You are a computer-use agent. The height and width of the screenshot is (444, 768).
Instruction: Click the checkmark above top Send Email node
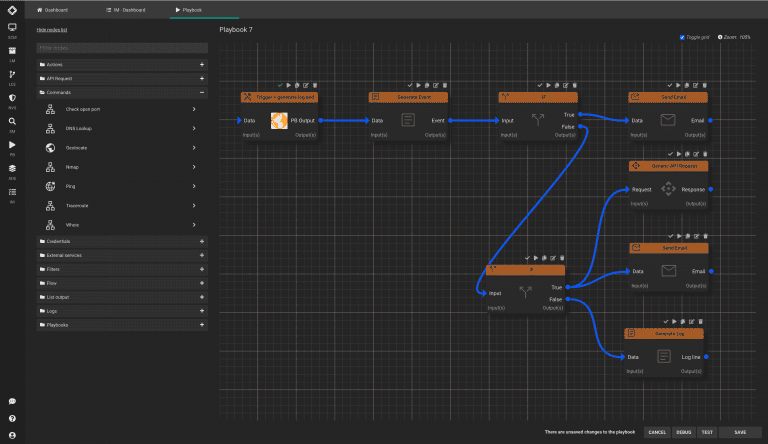[670, 85]
